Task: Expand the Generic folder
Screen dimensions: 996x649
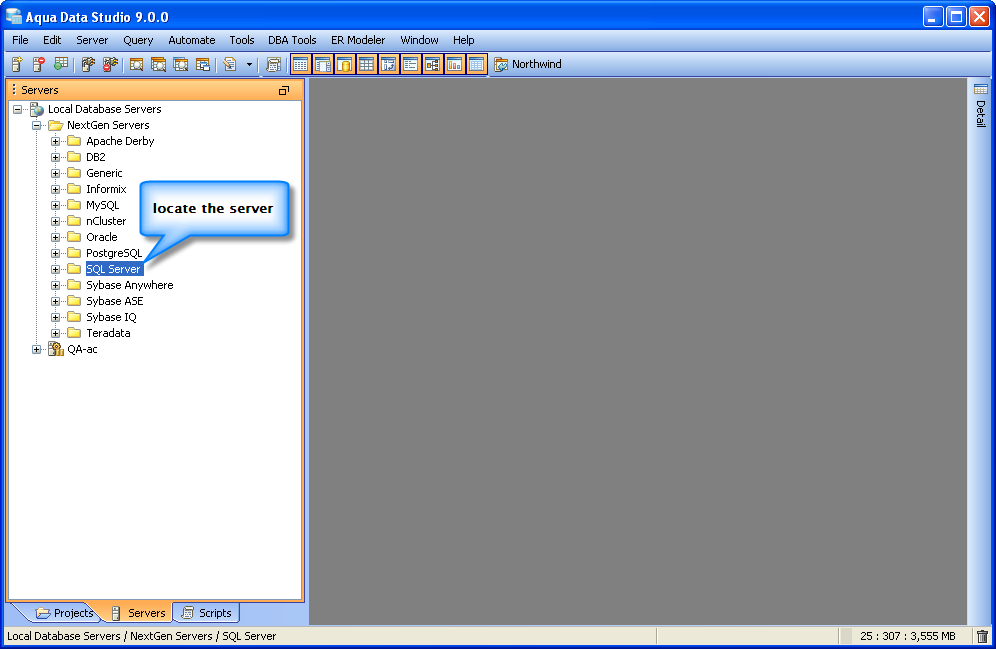Action: click(56, 173)
